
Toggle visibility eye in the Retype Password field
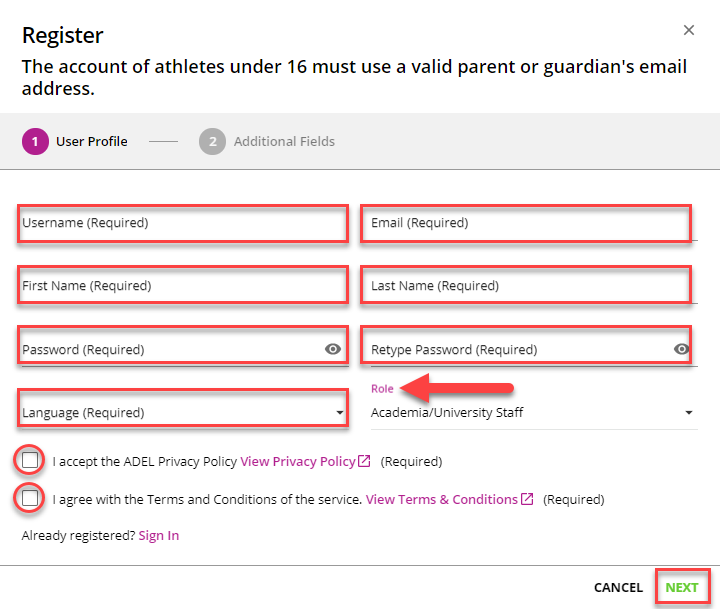click(681, 349)
